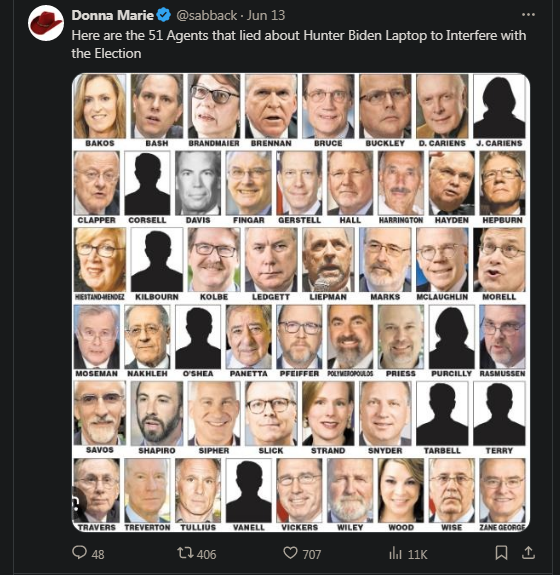Click the @sabback handle

pos(206,15)
